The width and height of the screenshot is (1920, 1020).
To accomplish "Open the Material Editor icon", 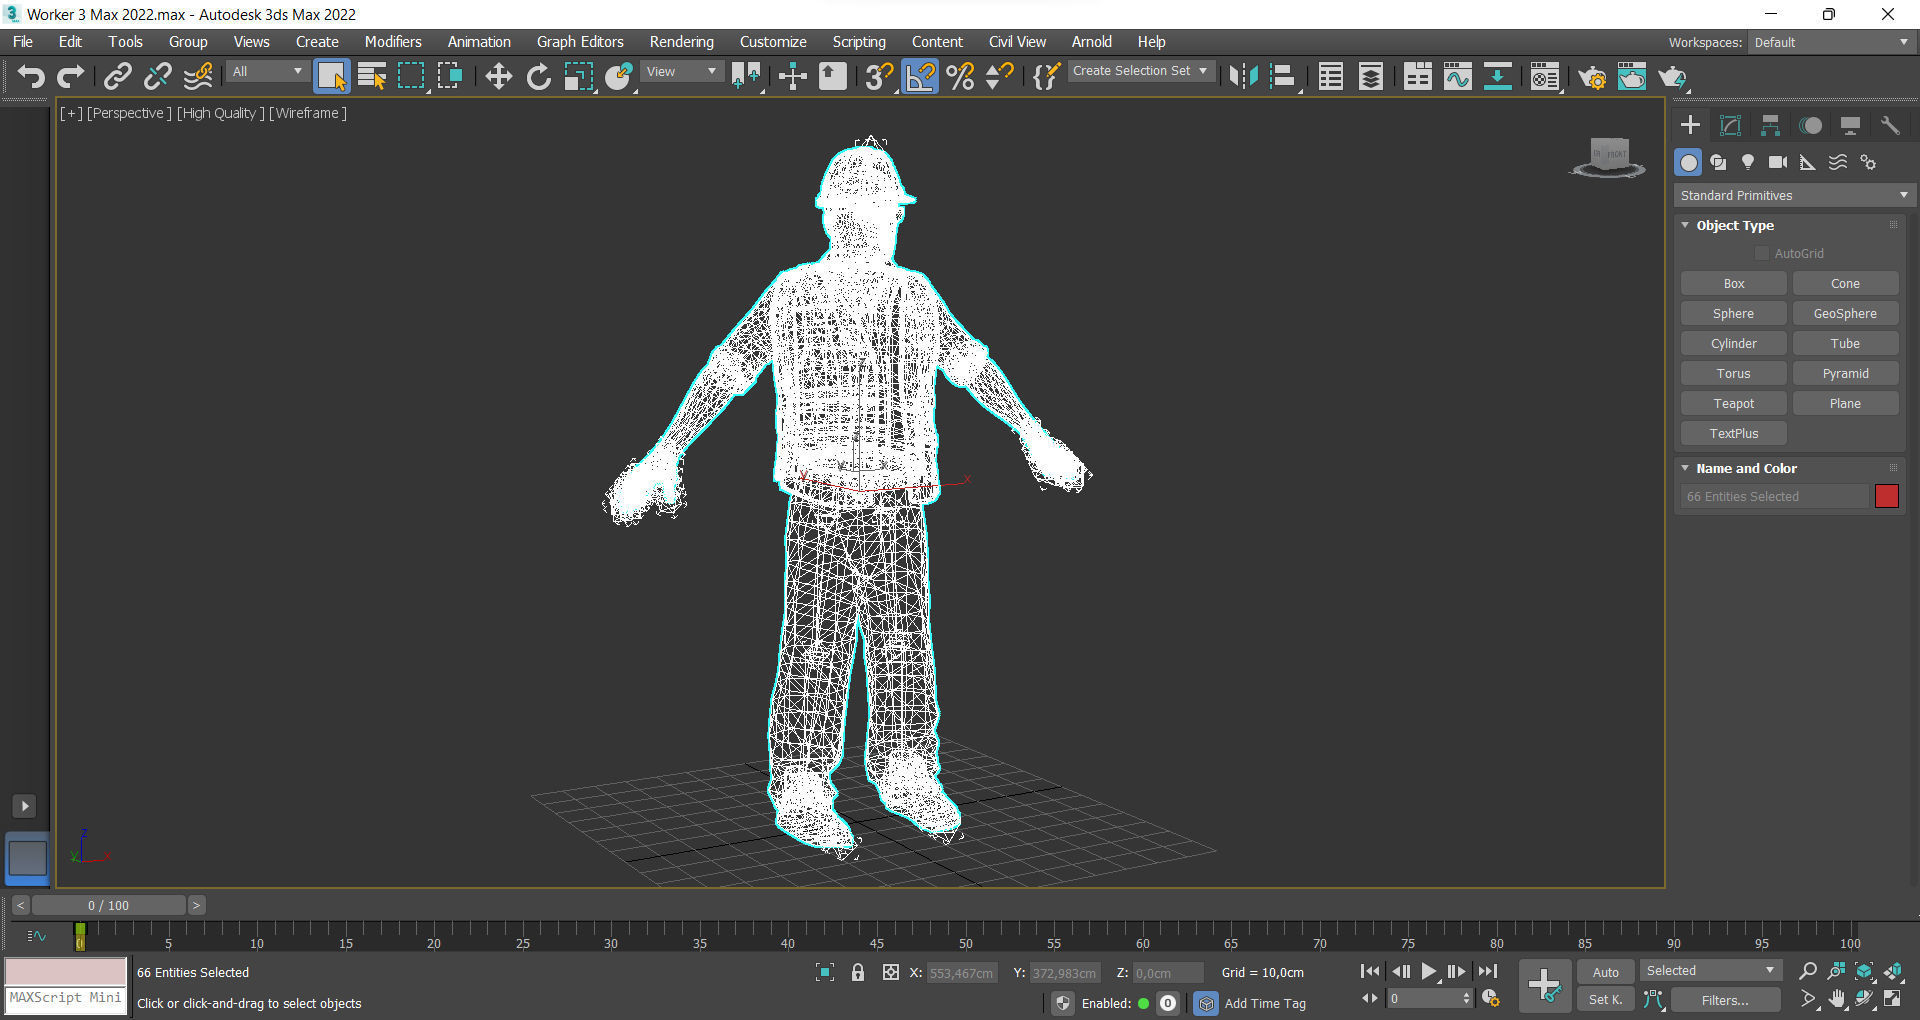I will tap(1544, 77).
